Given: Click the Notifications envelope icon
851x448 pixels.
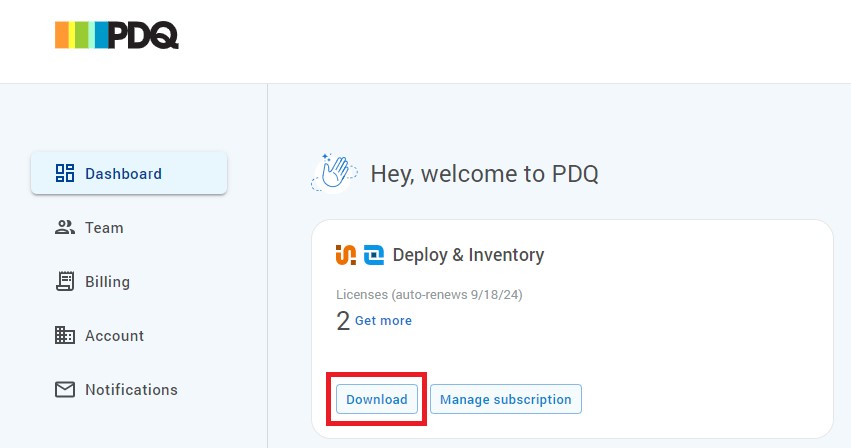Looking at the screenshot, I should click(65, 390).
